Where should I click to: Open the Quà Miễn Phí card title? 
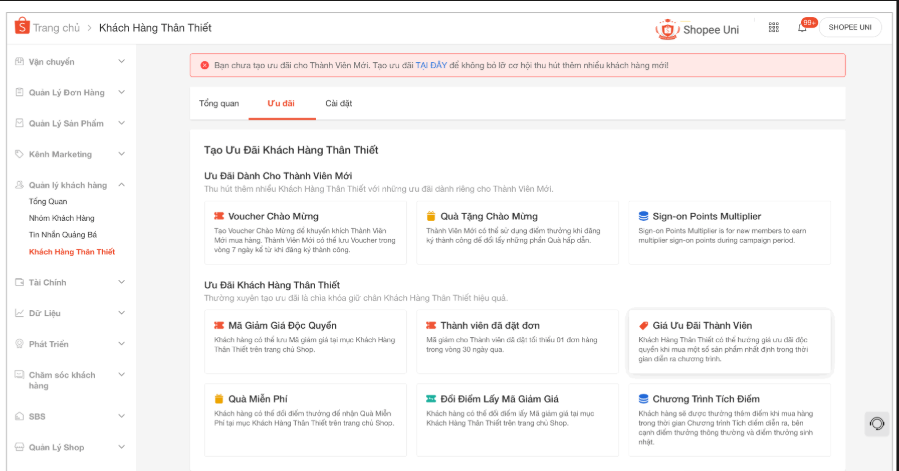click(x=258, y=399)
